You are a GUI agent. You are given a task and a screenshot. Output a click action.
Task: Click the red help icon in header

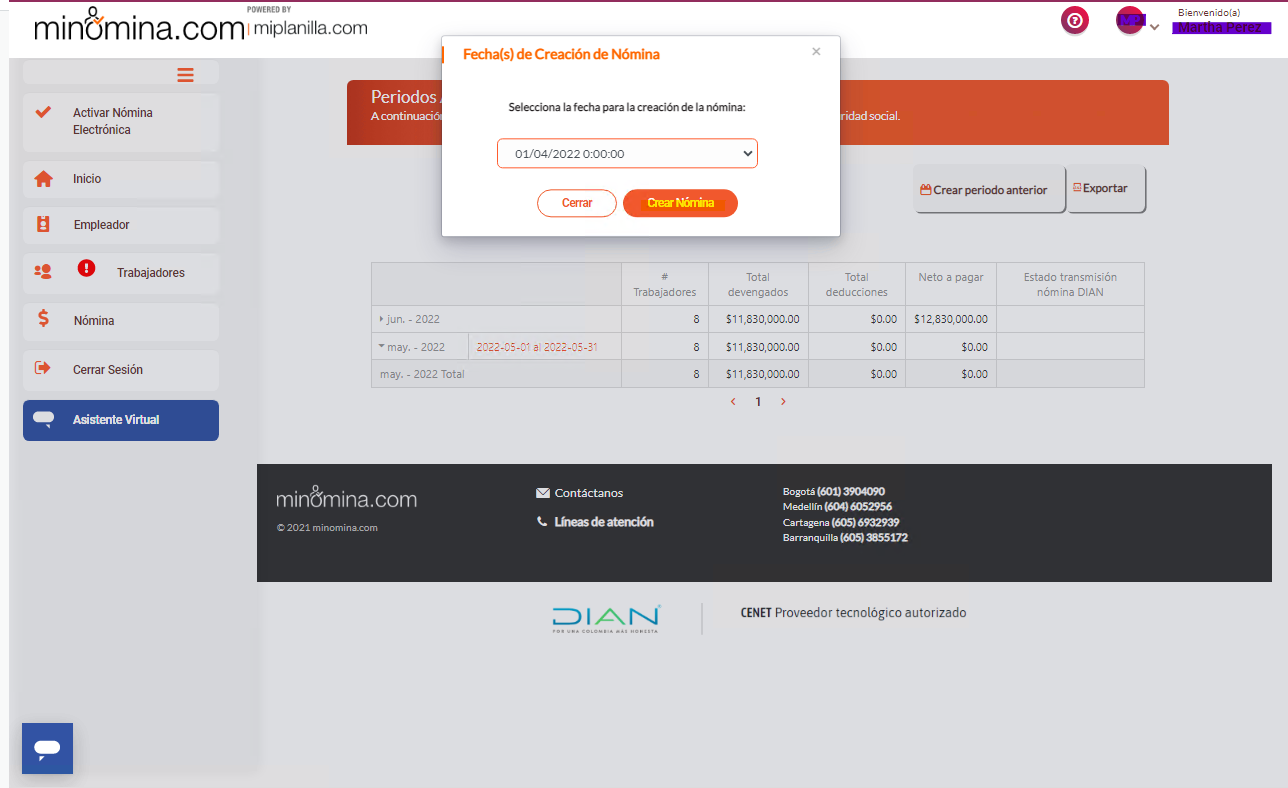(x=1075, y=20)
